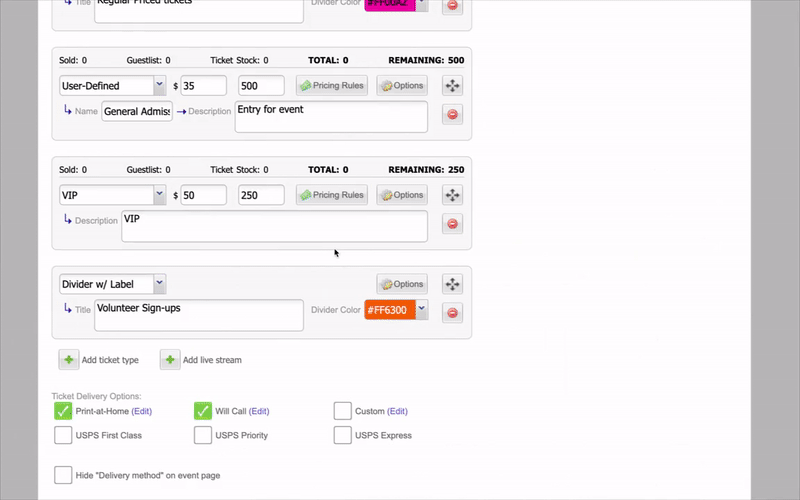Screen dimensions: 800x500
Task: Click the REMAINING: 500 text
Action: tap(426, 60)
